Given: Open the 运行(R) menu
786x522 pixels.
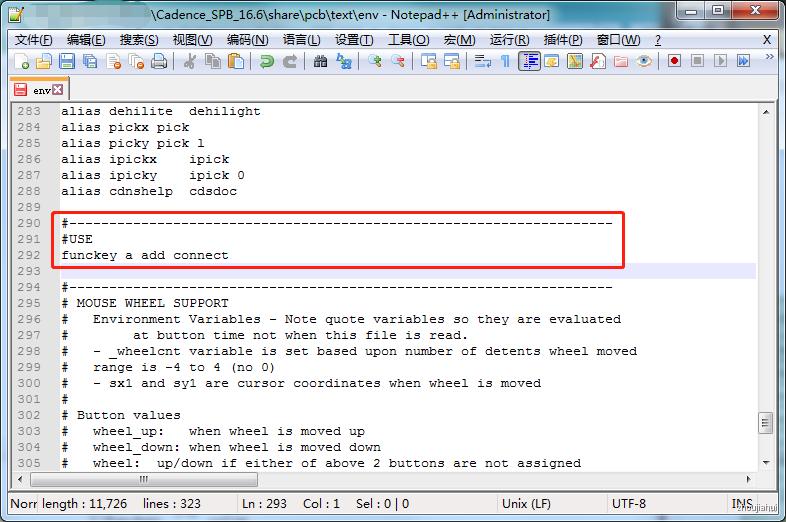Looking at the screenshot, I should pyautogui.click(x=509, y=40).
